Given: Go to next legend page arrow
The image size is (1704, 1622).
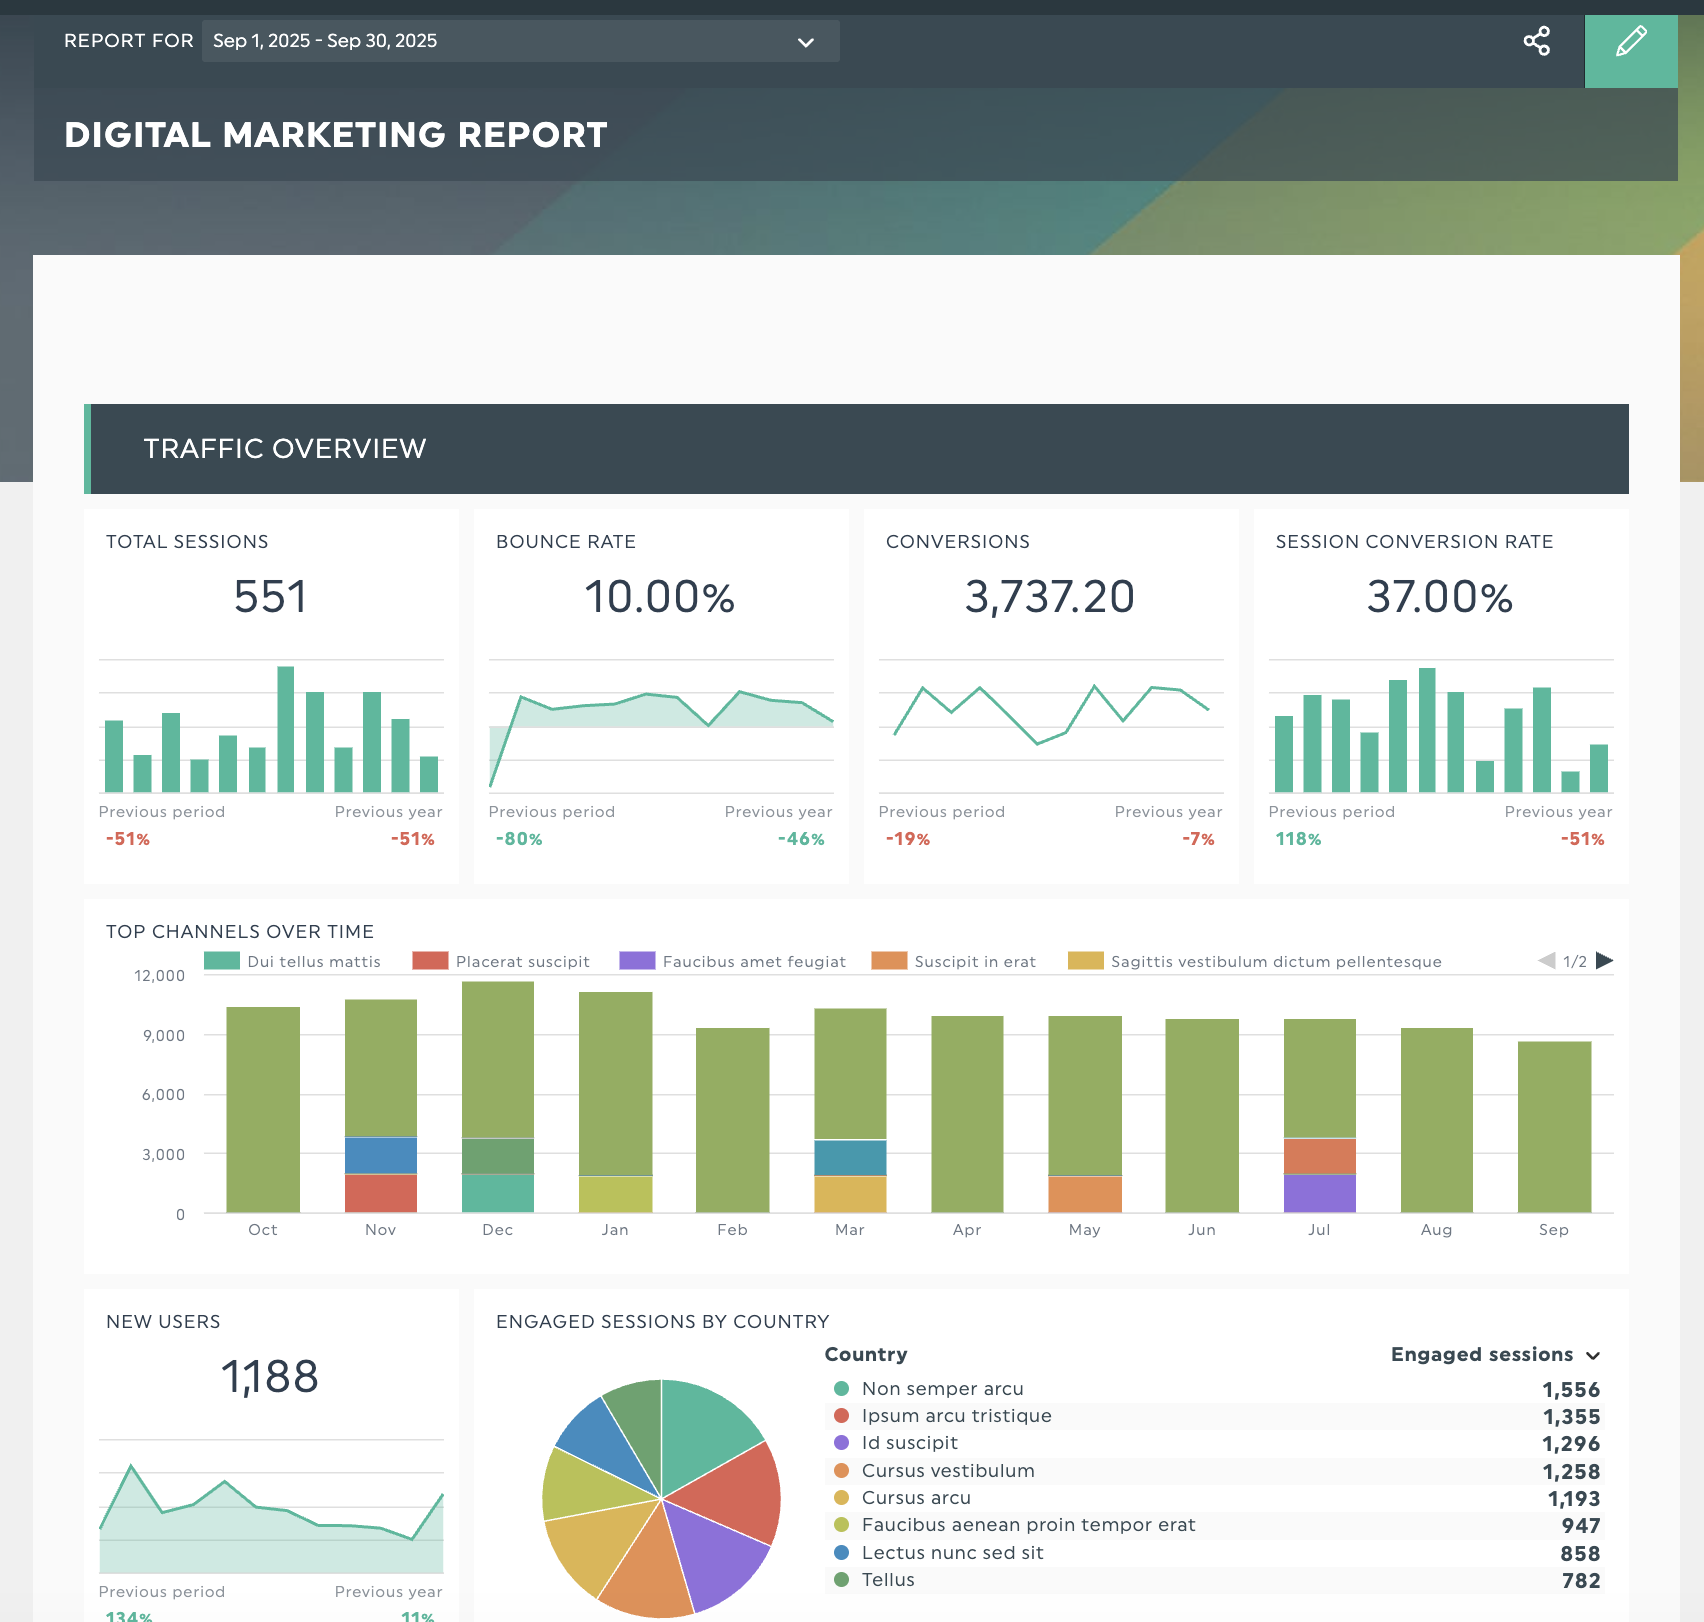Looking at the screenshot, I should tap(1605, 961).
